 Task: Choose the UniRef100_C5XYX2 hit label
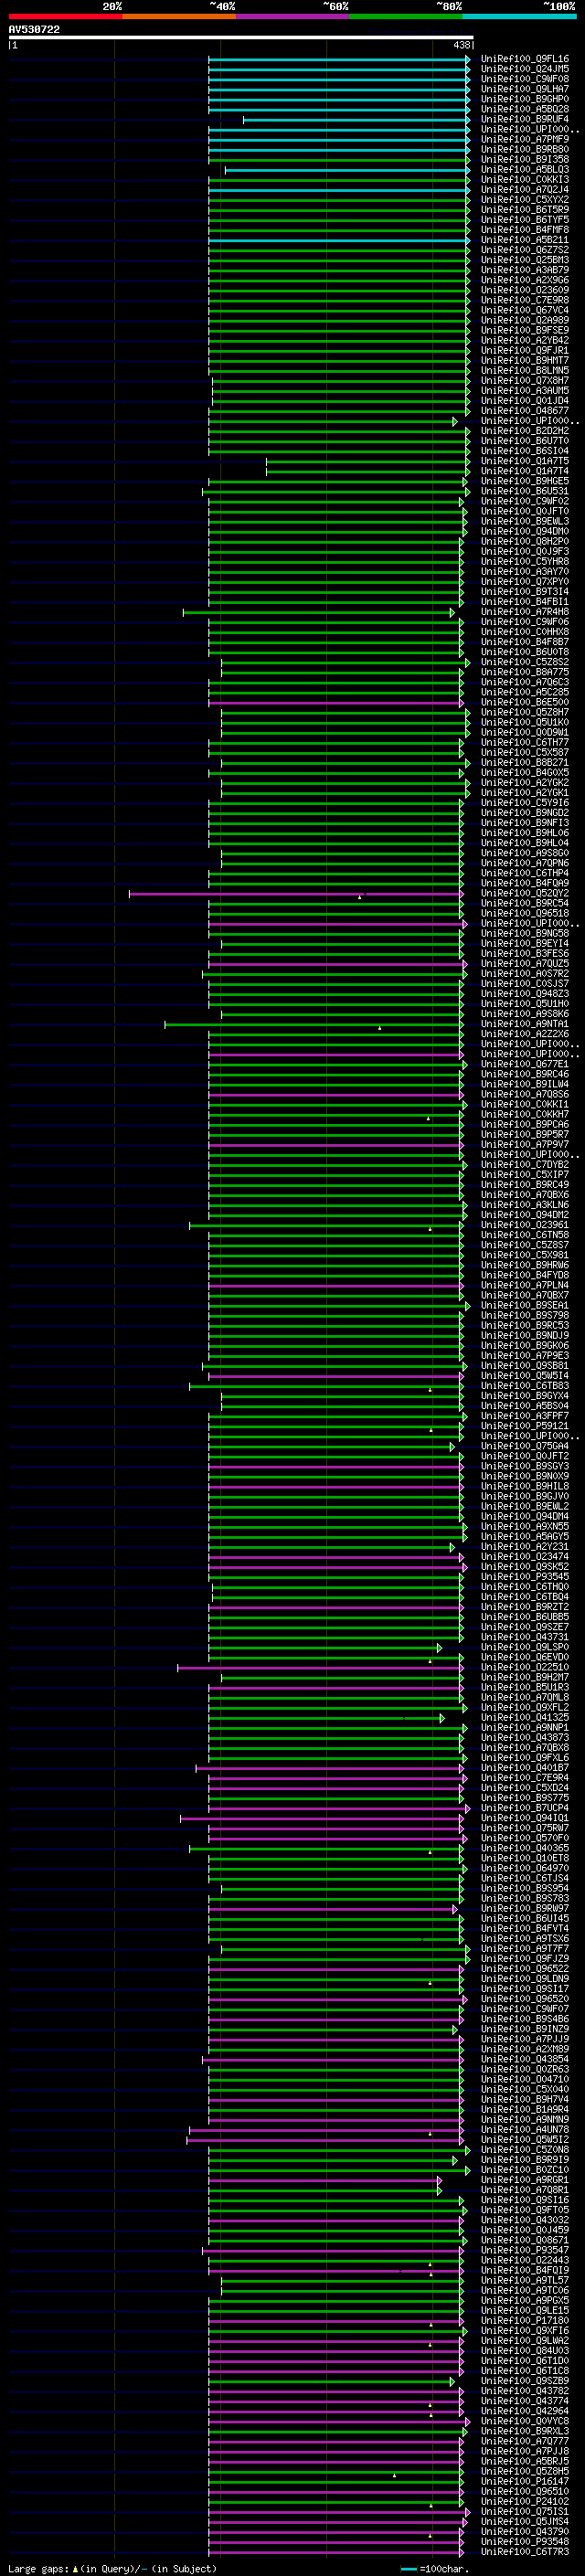click(x=525, y=199)
